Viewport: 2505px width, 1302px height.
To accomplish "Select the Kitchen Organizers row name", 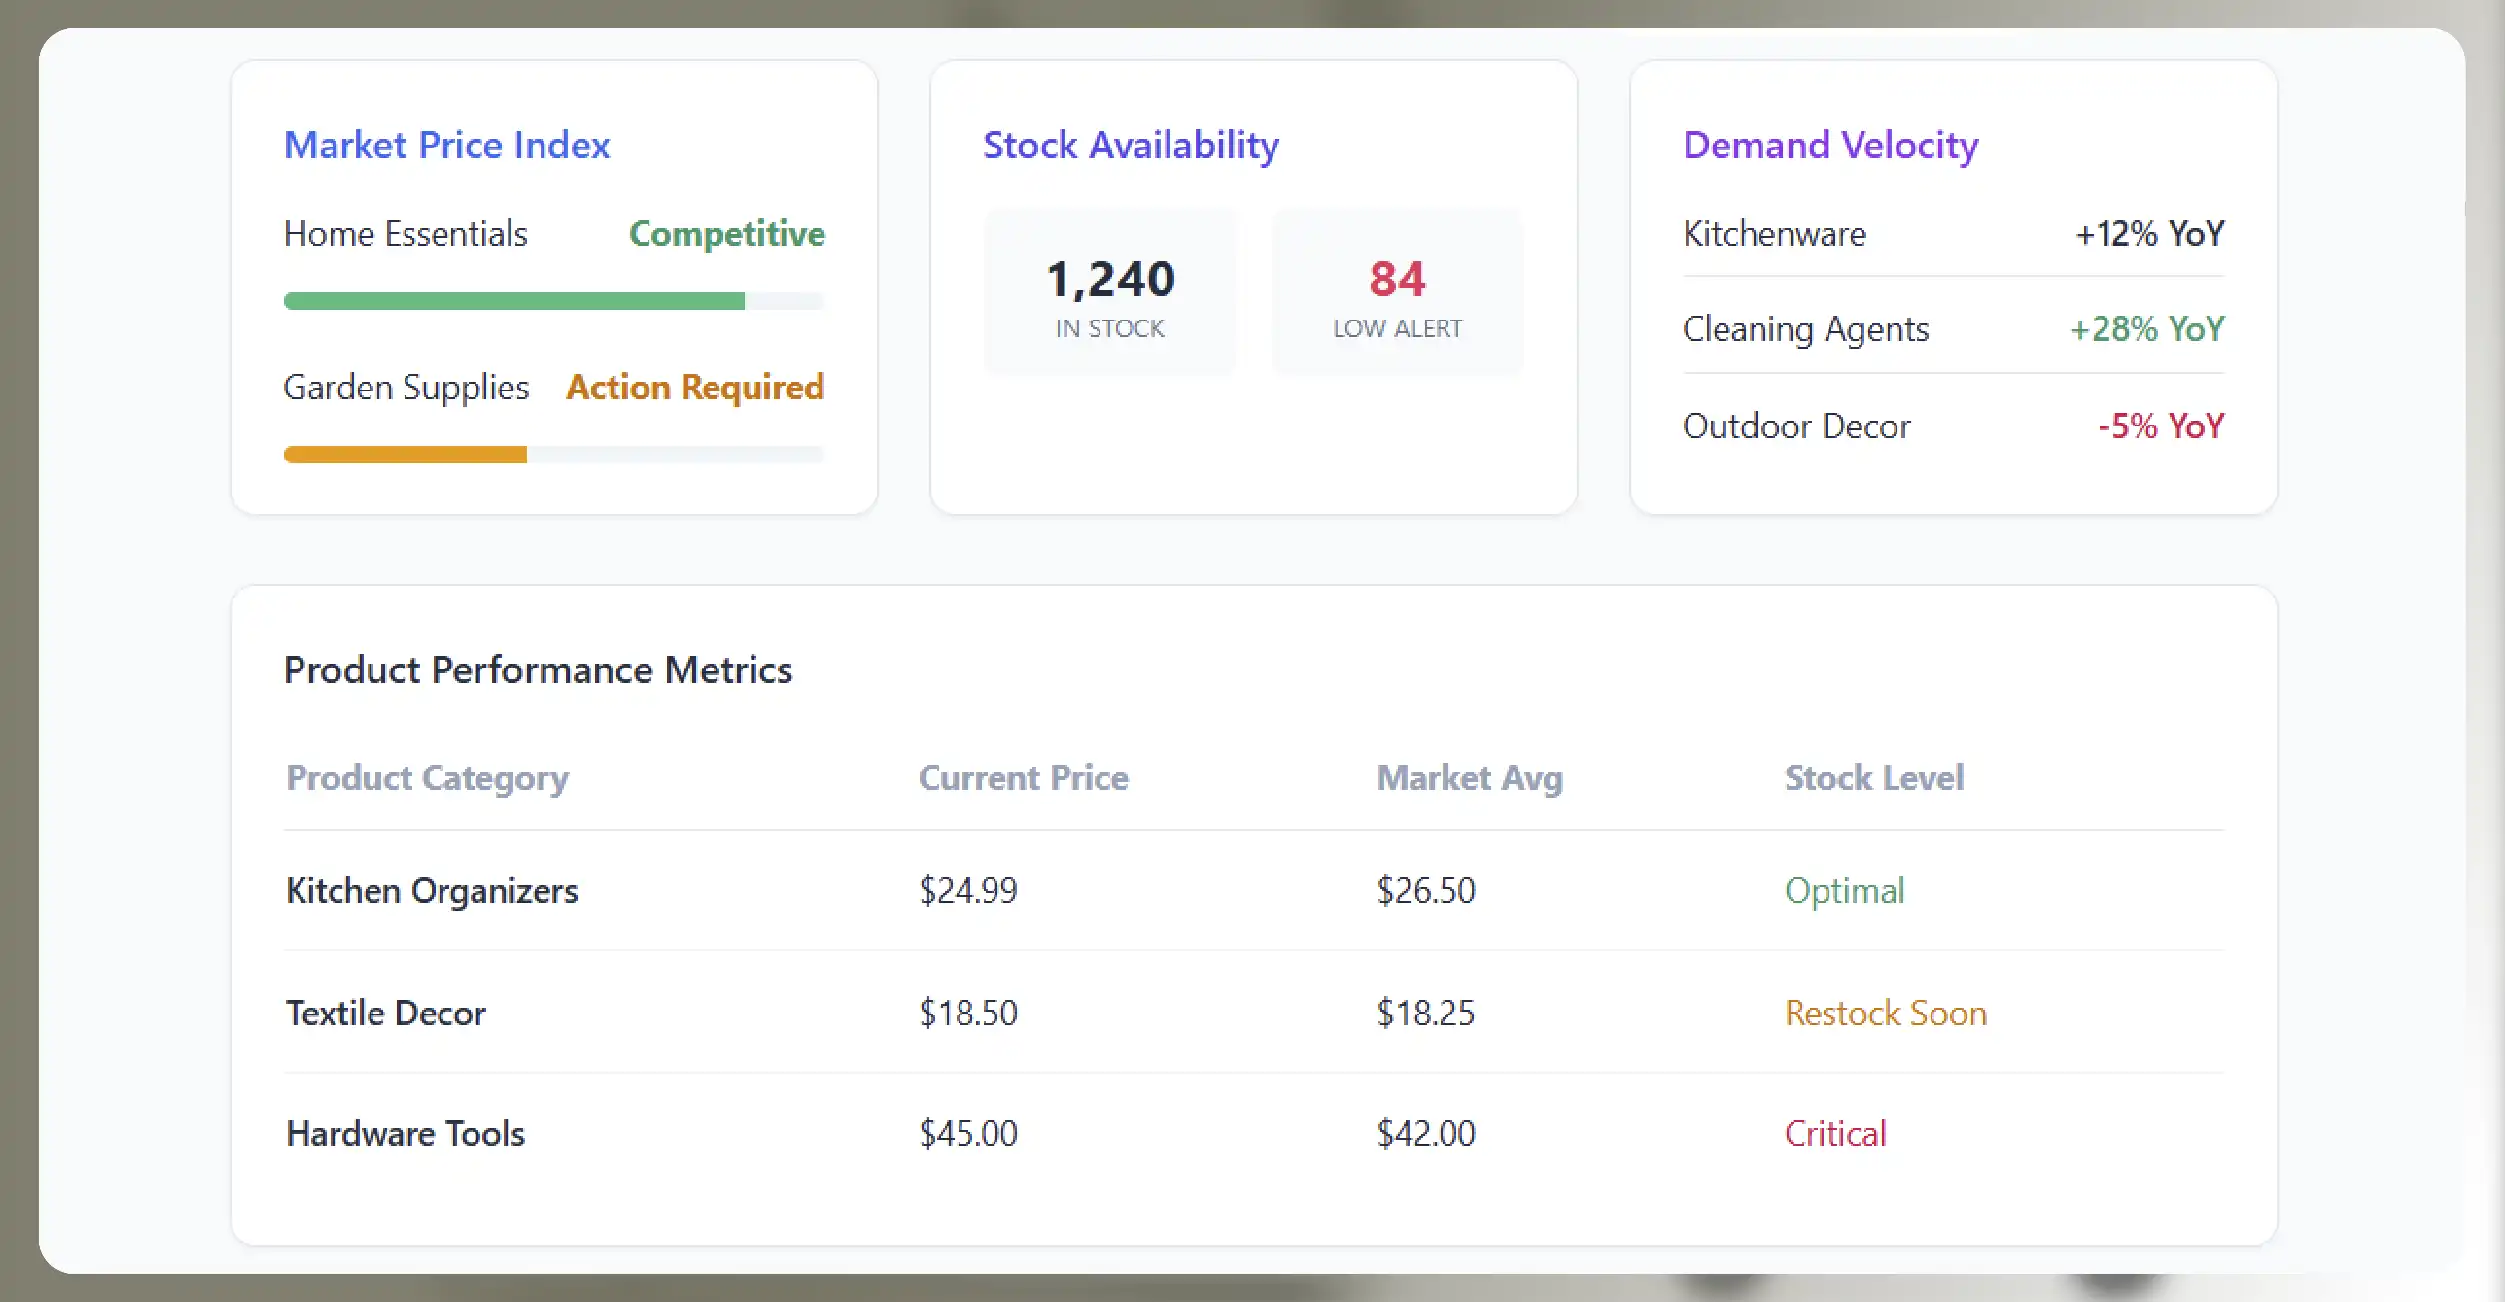I will (x=432, y=891).
